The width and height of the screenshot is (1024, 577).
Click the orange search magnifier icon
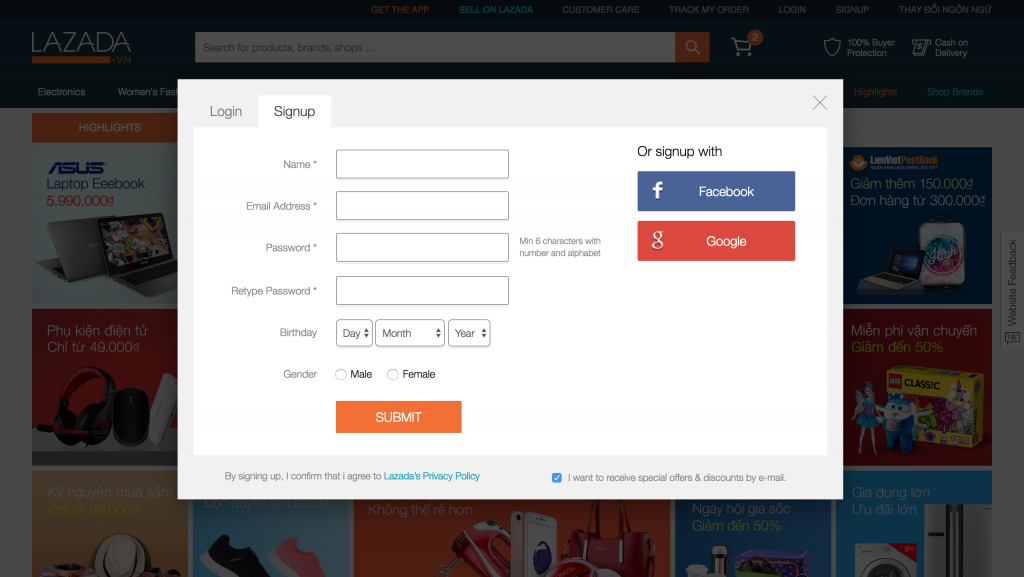tap(692, 47)
